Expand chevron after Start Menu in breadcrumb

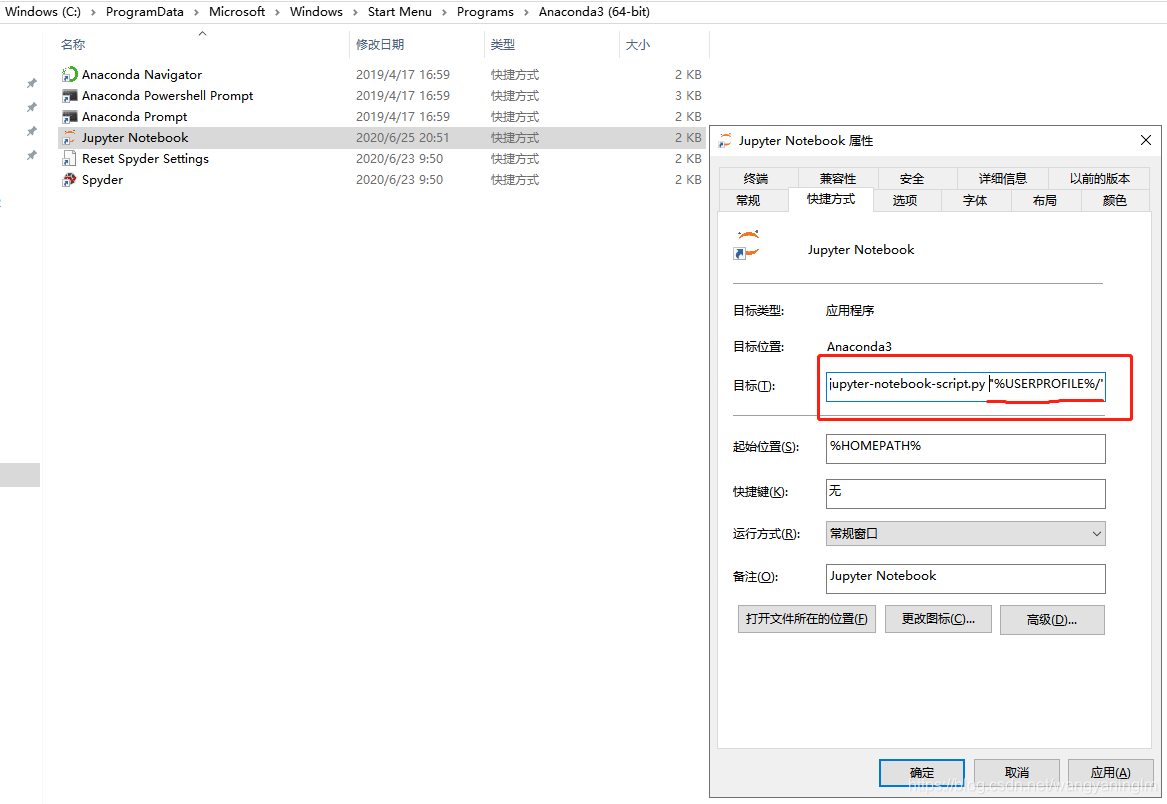[x=444, y=13]
